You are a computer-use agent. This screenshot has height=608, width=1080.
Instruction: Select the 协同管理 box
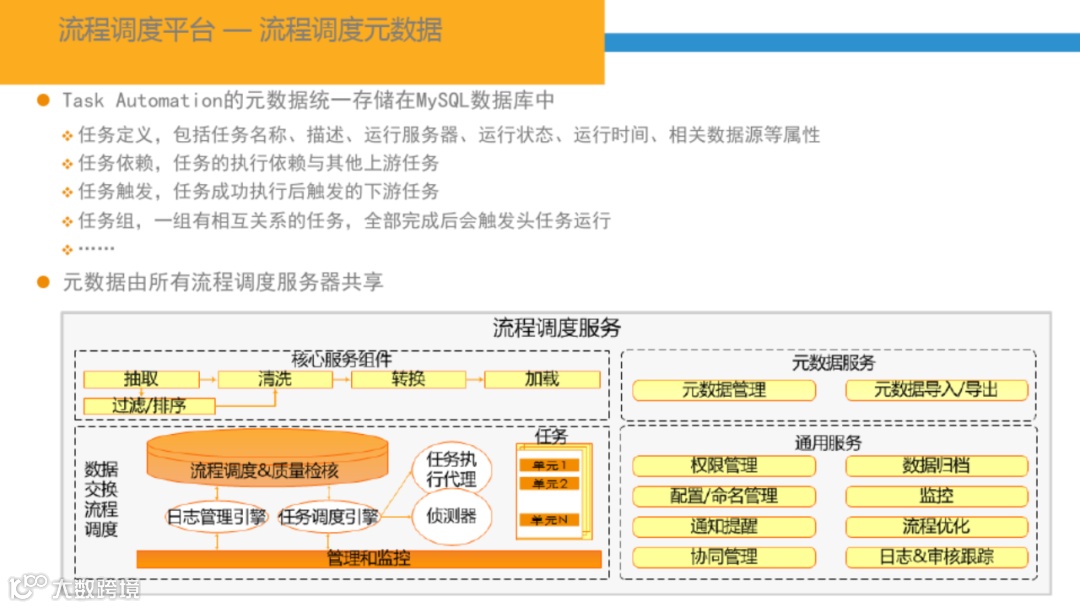pos(724,557)
